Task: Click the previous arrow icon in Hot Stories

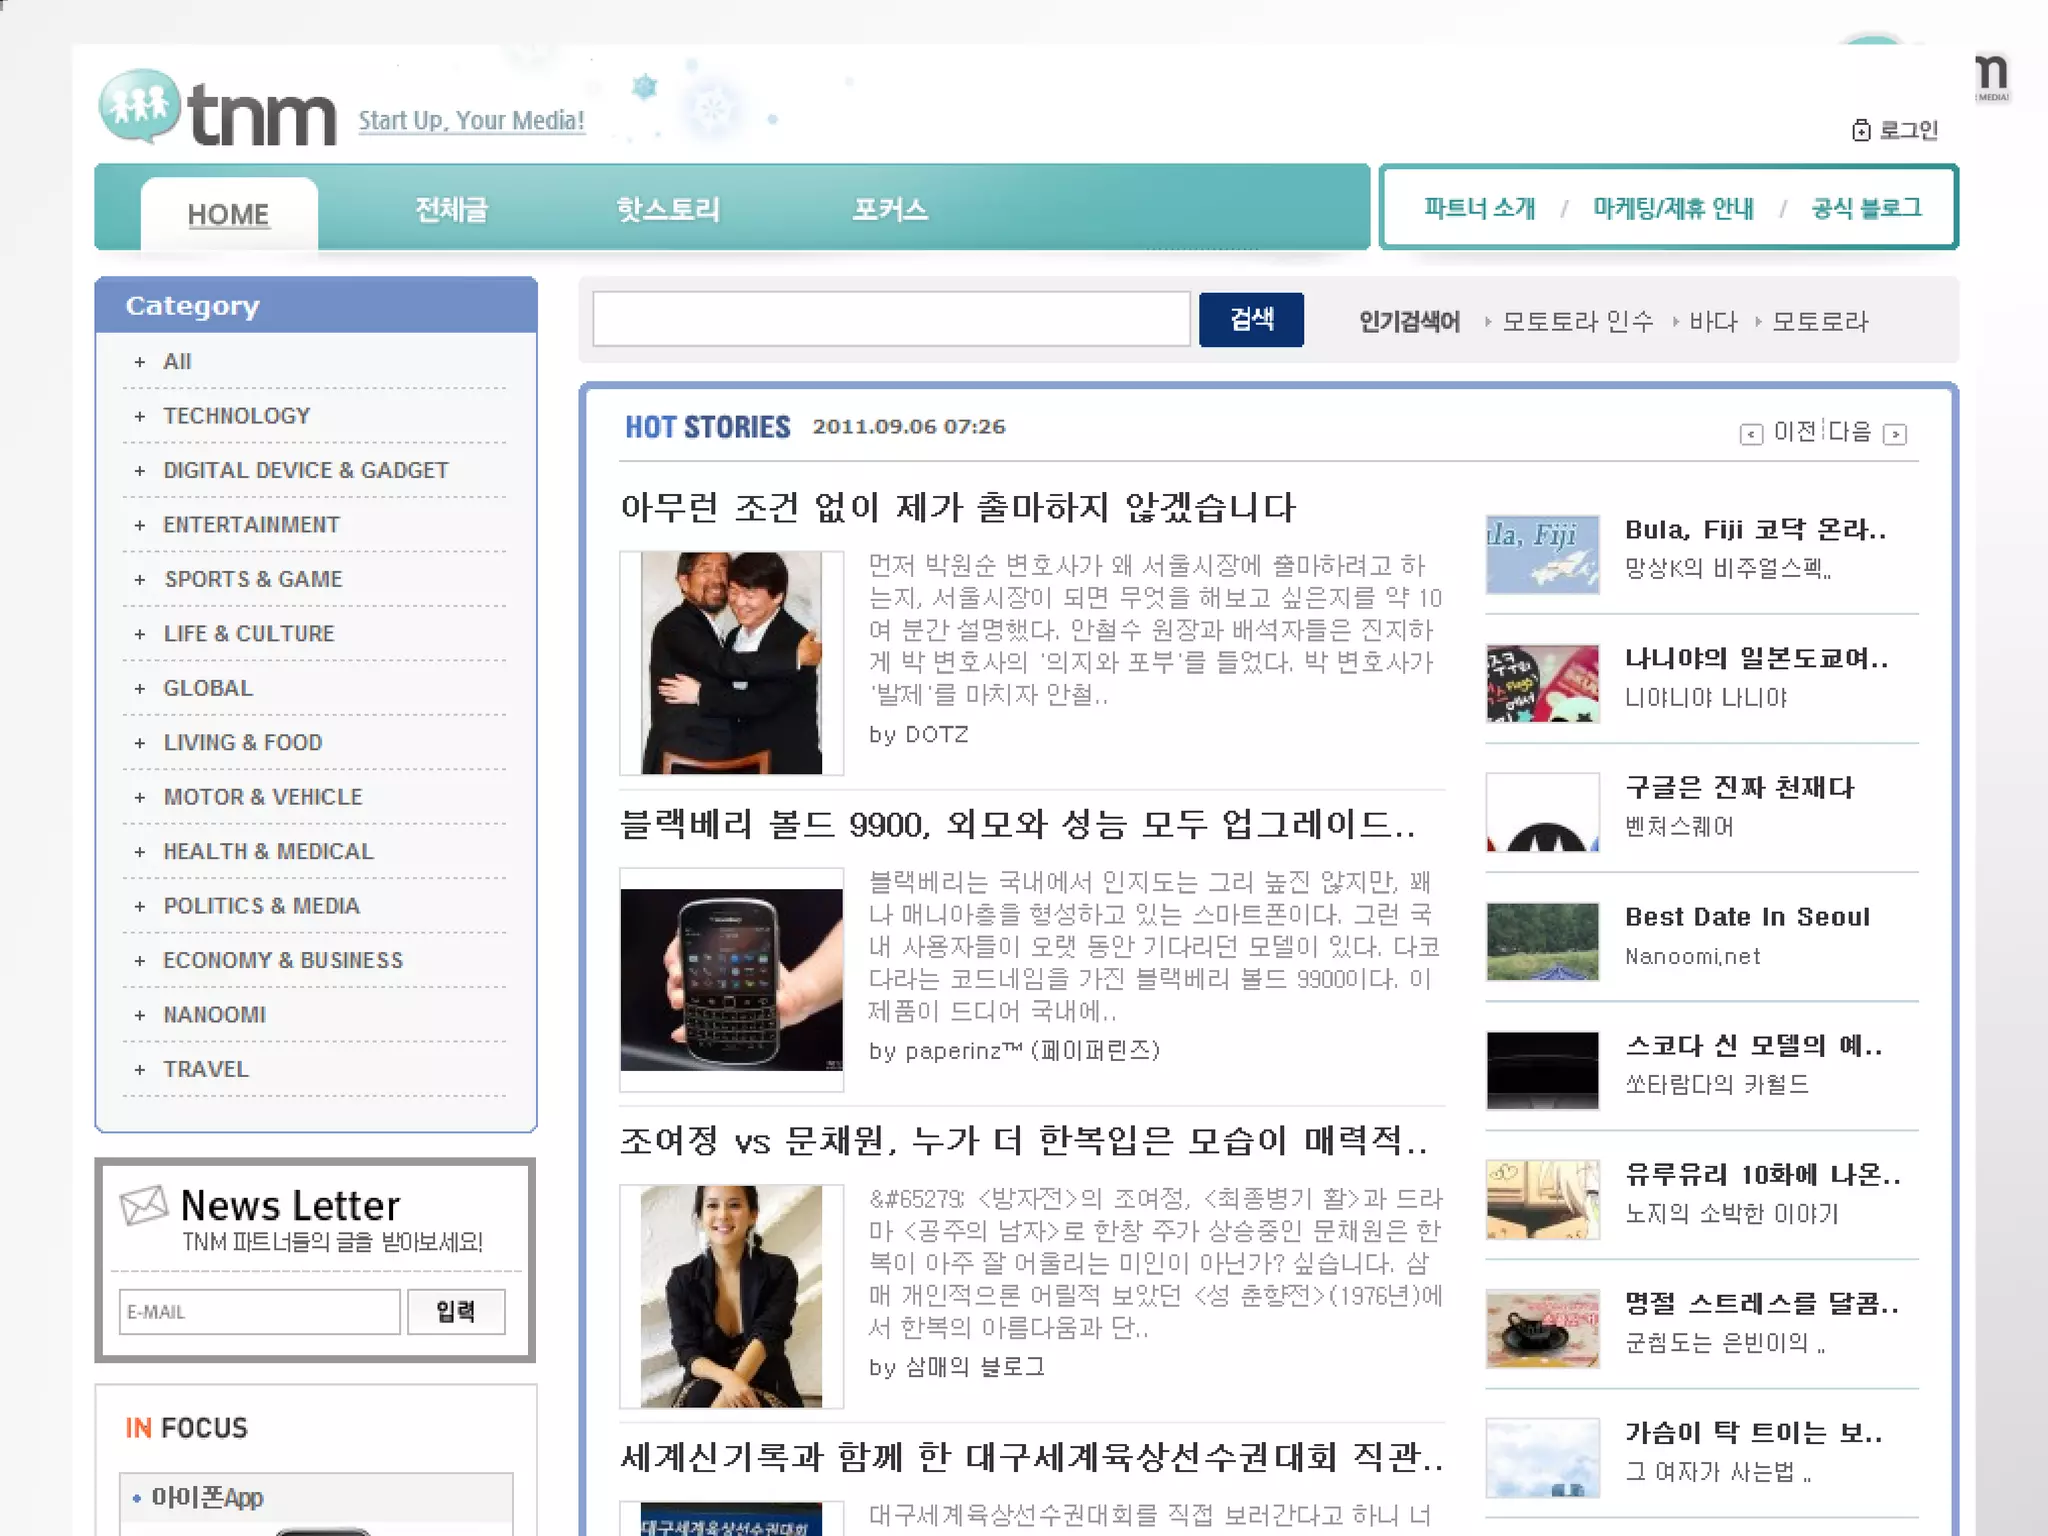Action: point(1750,434)
